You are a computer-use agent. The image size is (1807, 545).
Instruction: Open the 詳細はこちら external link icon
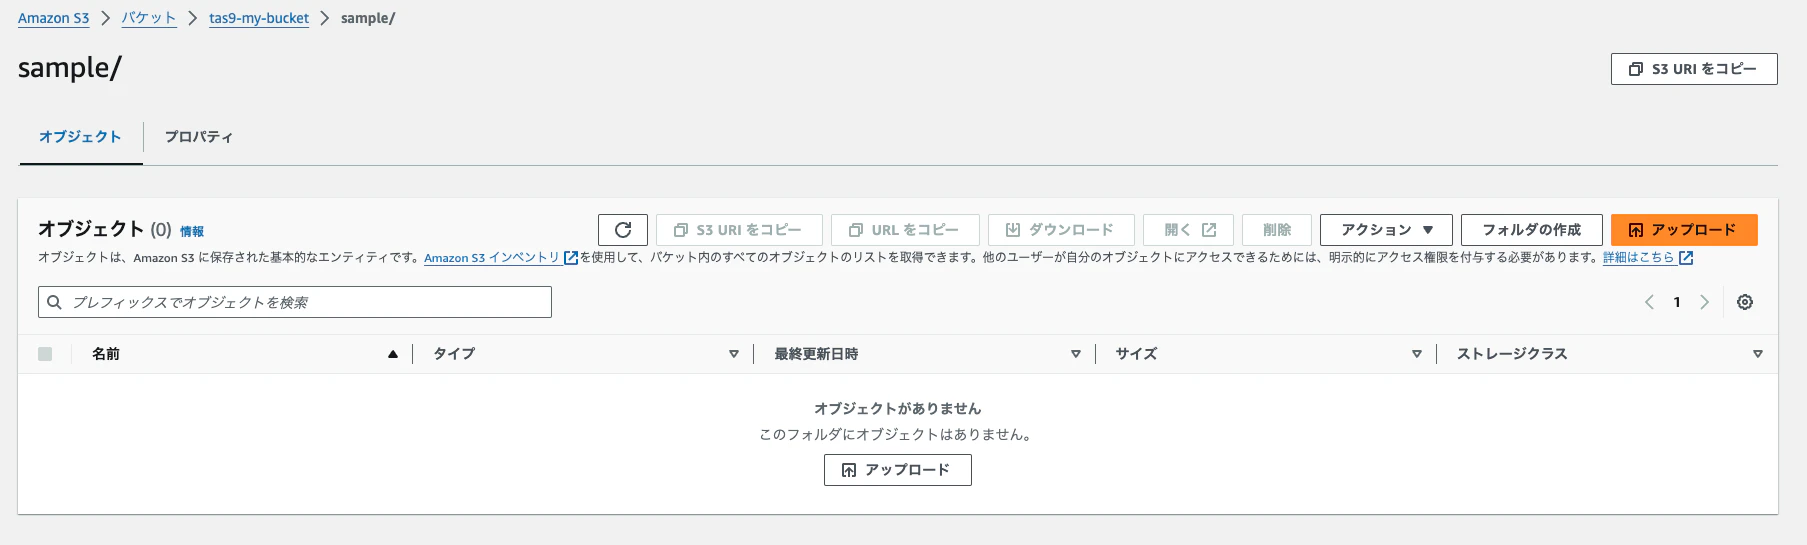click(x=1686, y=258)
